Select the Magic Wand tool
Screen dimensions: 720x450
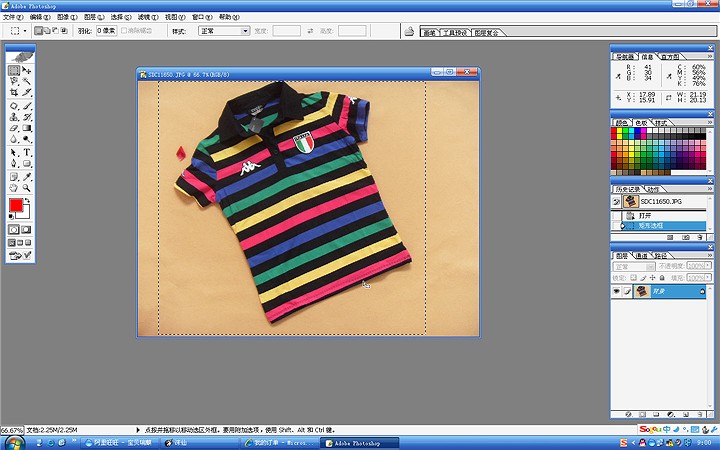(x=27, y=81)
